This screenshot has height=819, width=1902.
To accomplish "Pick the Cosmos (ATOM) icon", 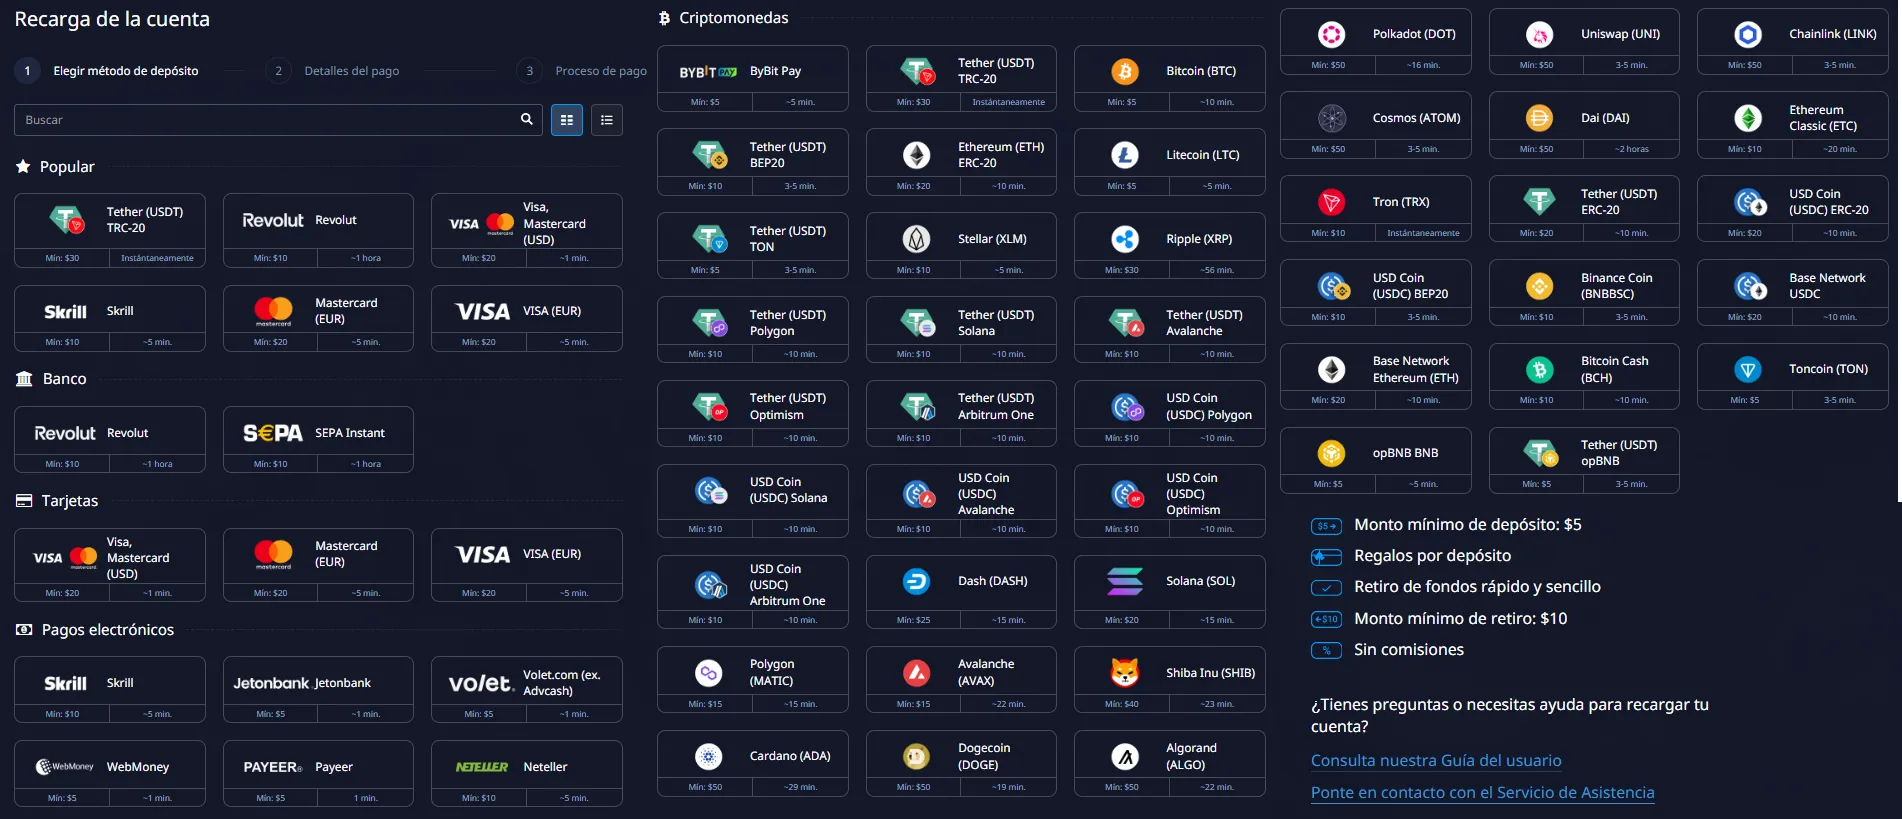I will pos(1331,118).
